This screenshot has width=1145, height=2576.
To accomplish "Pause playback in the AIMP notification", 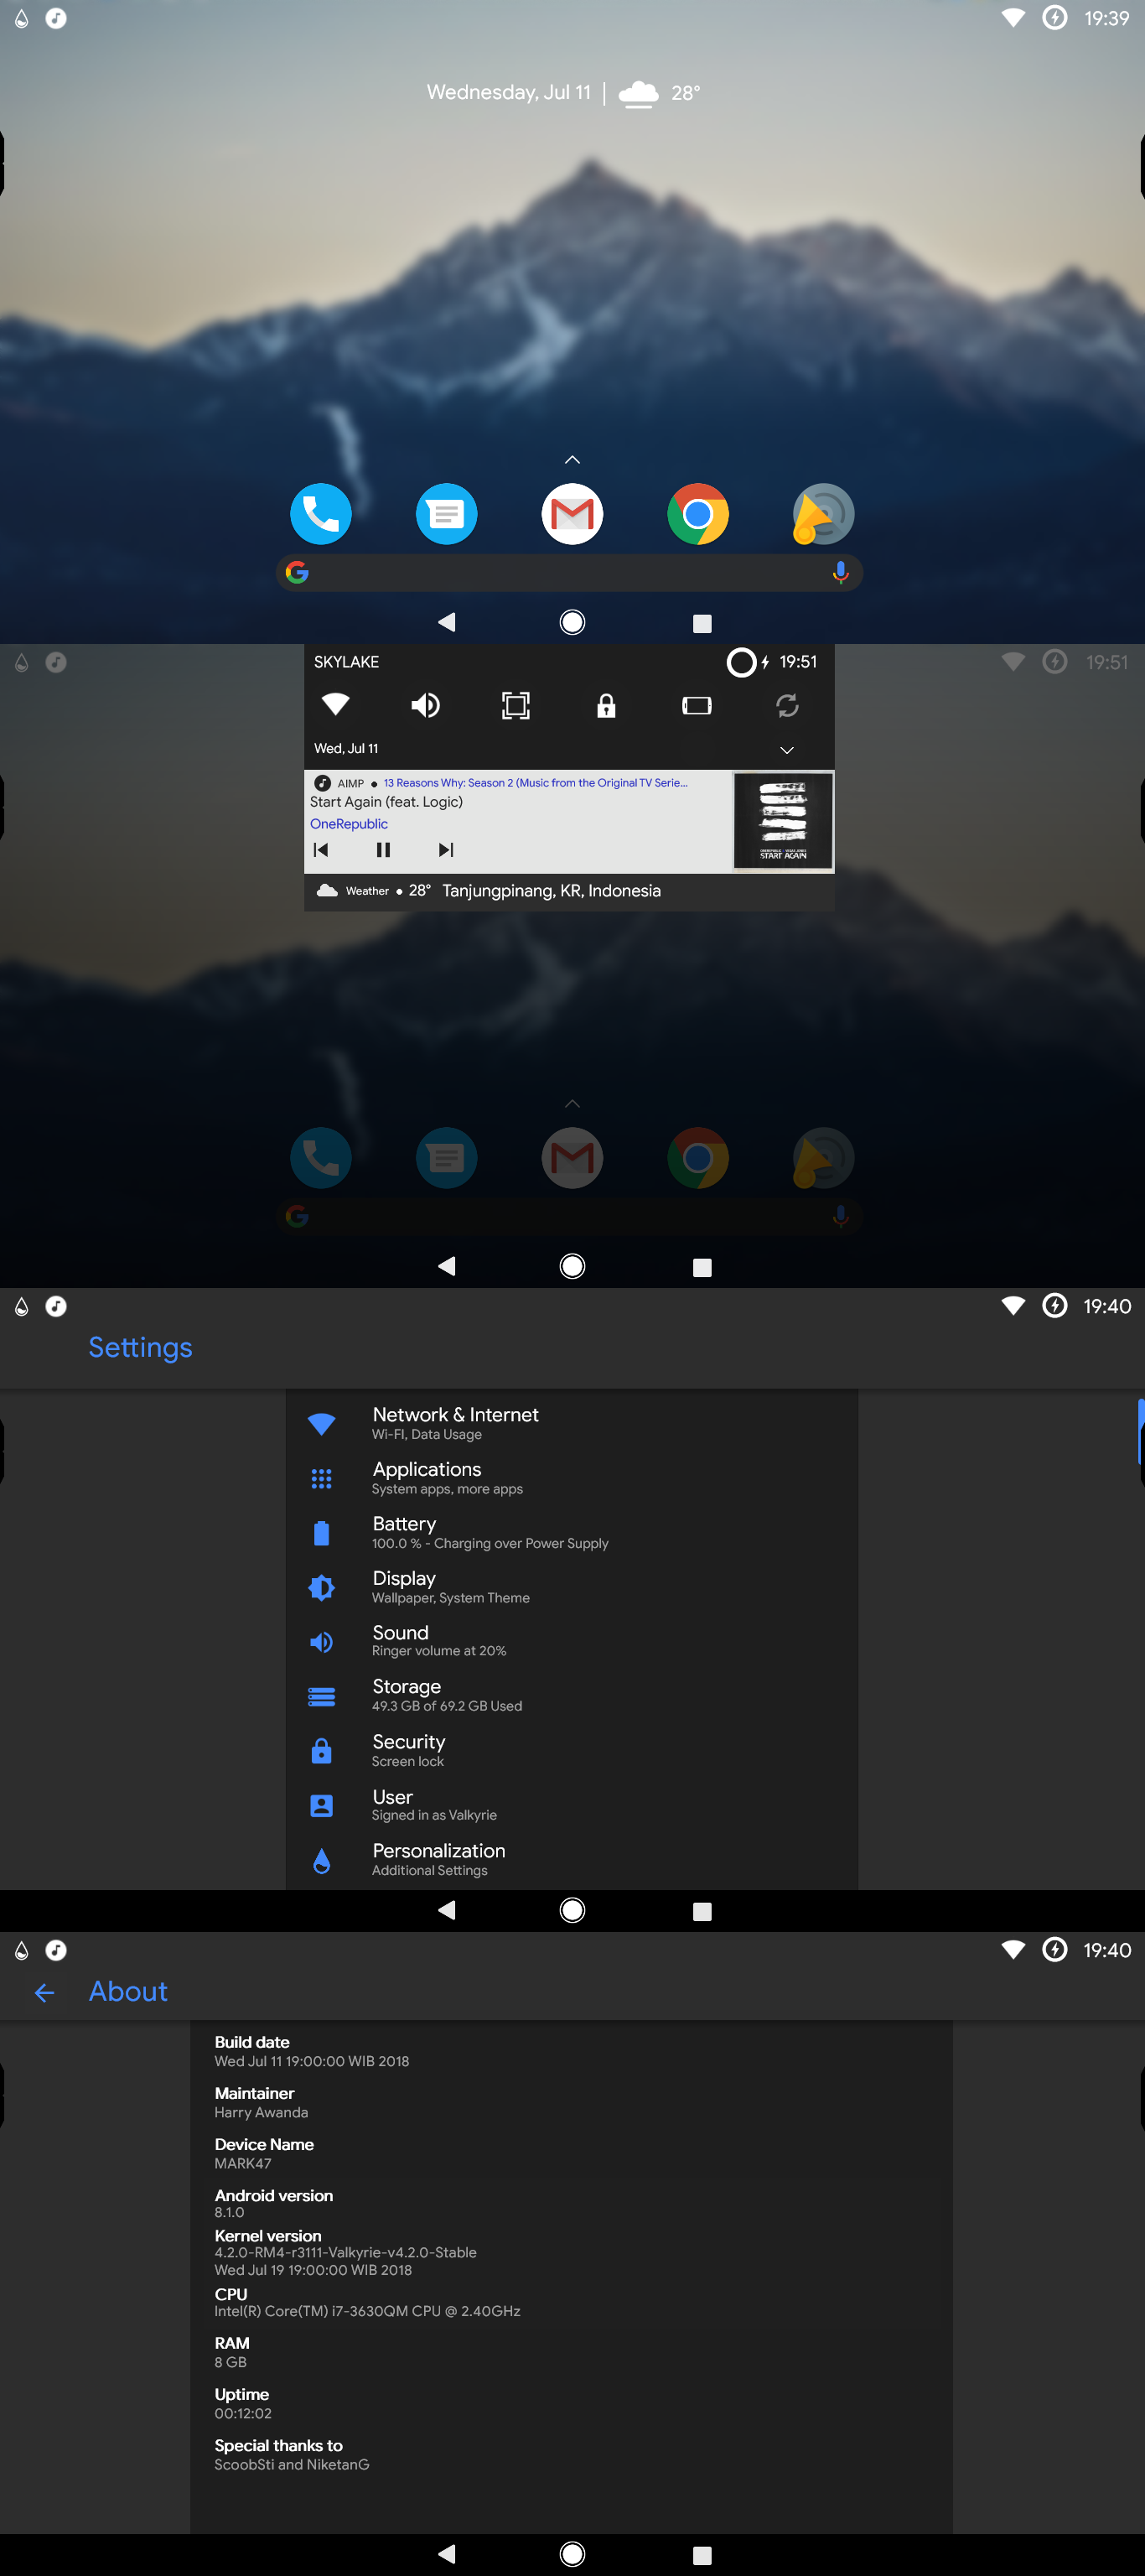I will pyautogui.click(x=383, y=850).
